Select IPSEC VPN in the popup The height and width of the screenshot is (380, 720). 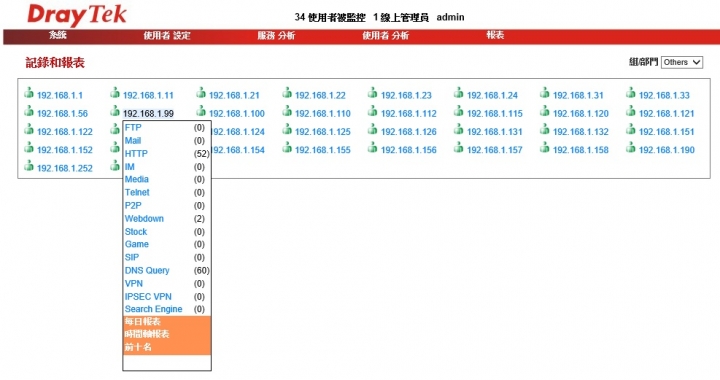148,296
